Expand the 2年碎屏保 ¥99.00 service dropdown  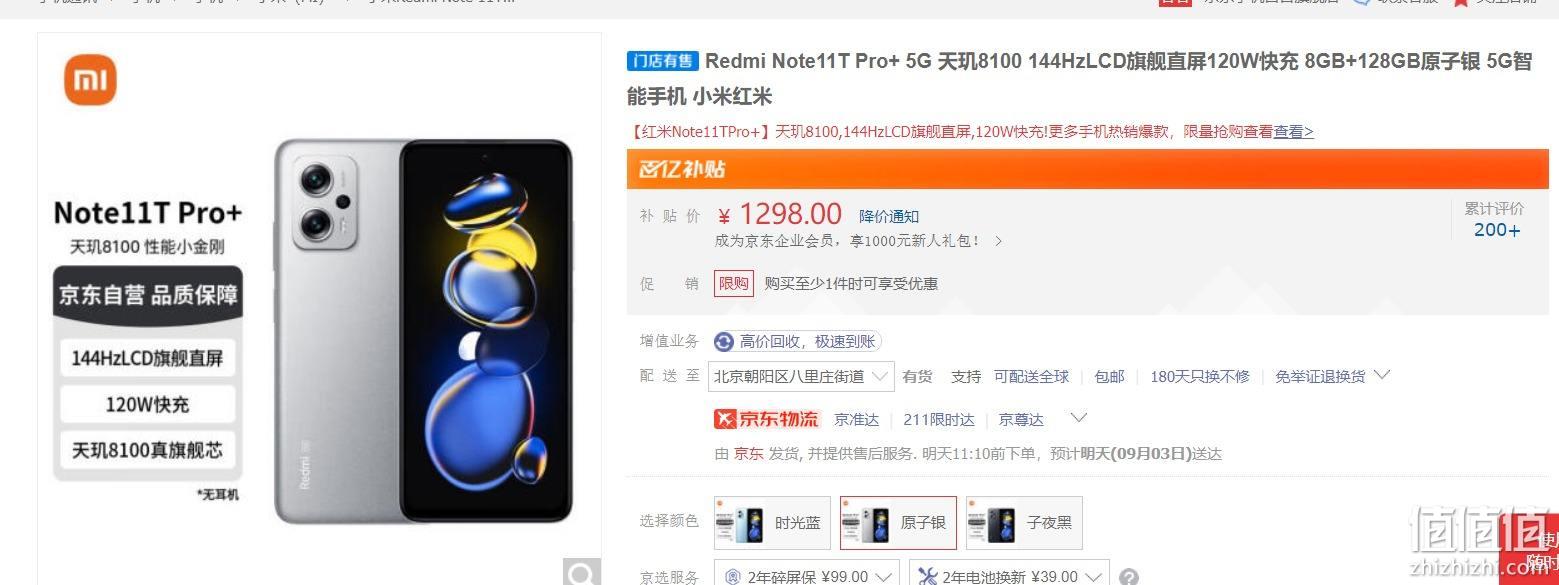pos(807,577)
